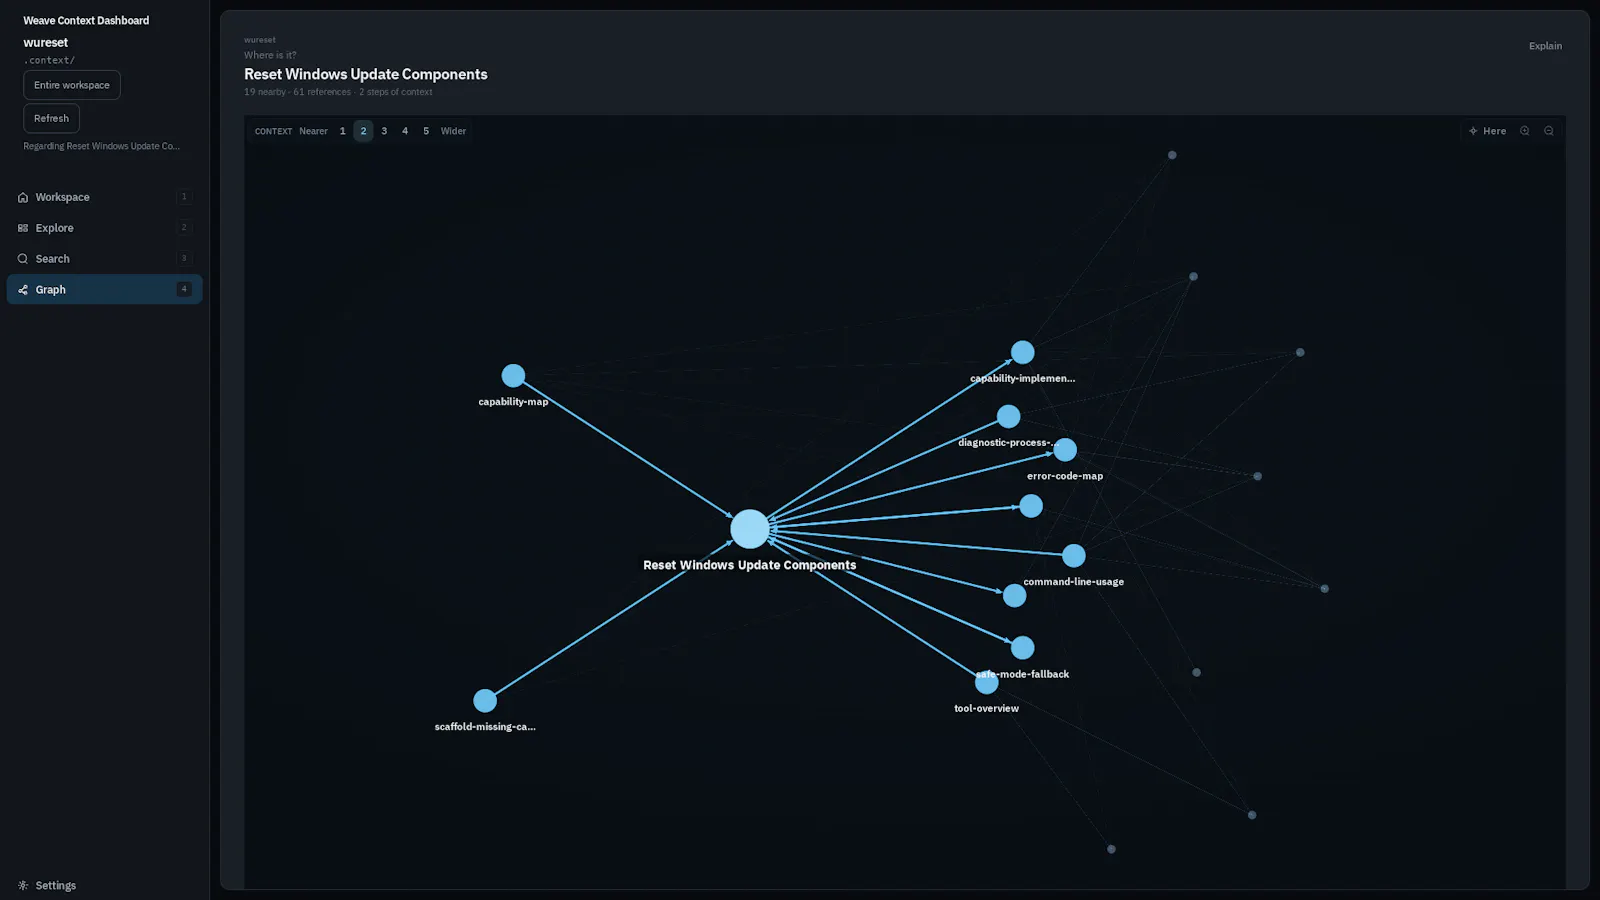Click the .context/ path text
Screen dimensions: 1600x900
tap(49, 60)
